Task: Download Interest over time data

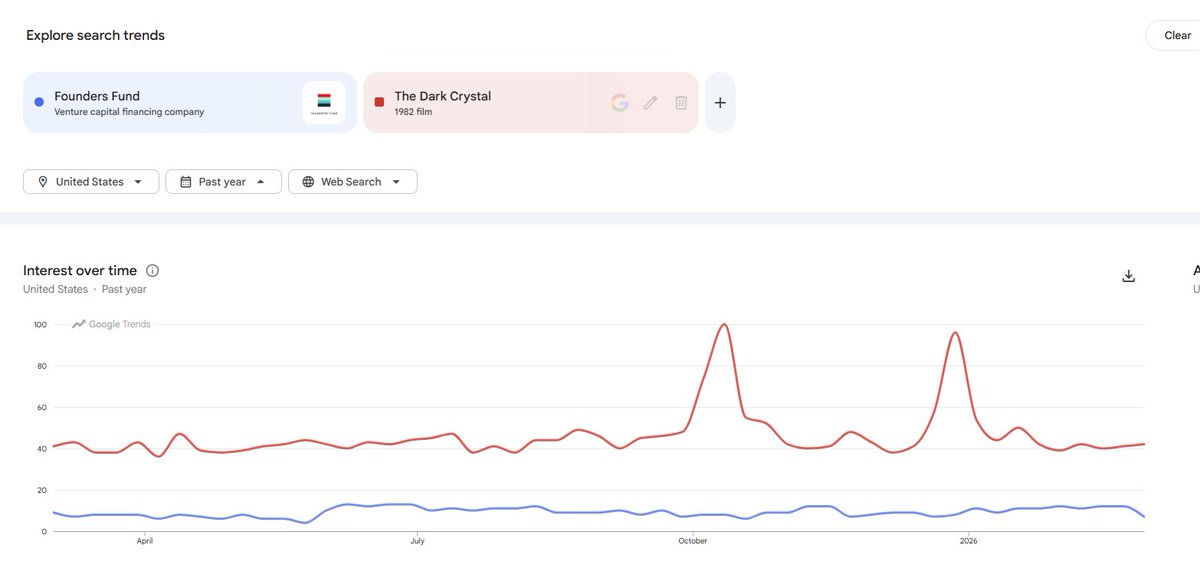Action: (1129, 276)
